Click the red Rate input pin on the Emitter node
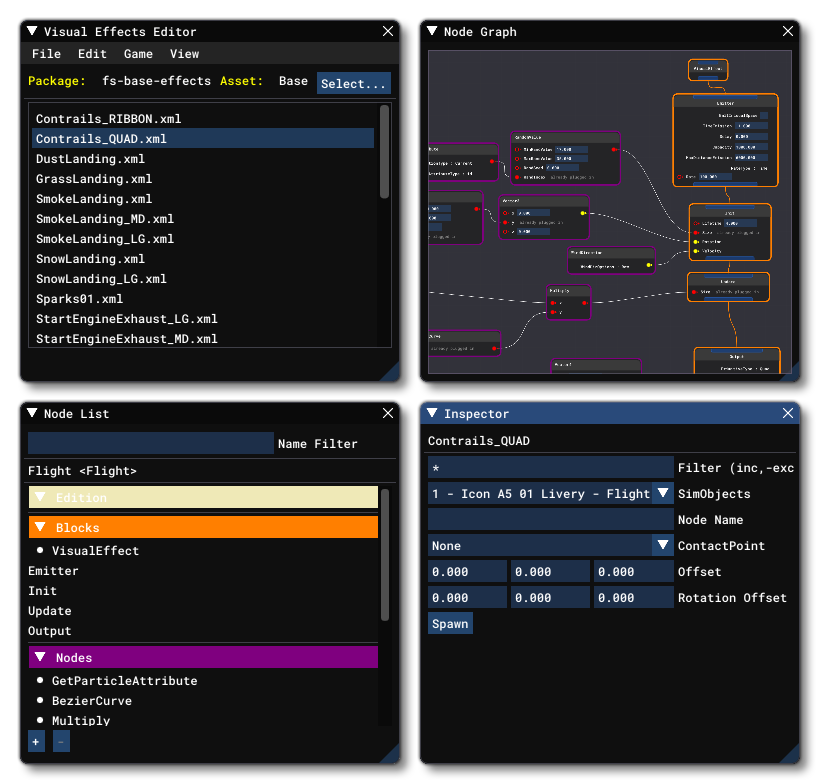The image size is (820, 784). pyautogui.click(x=680, y=177)
